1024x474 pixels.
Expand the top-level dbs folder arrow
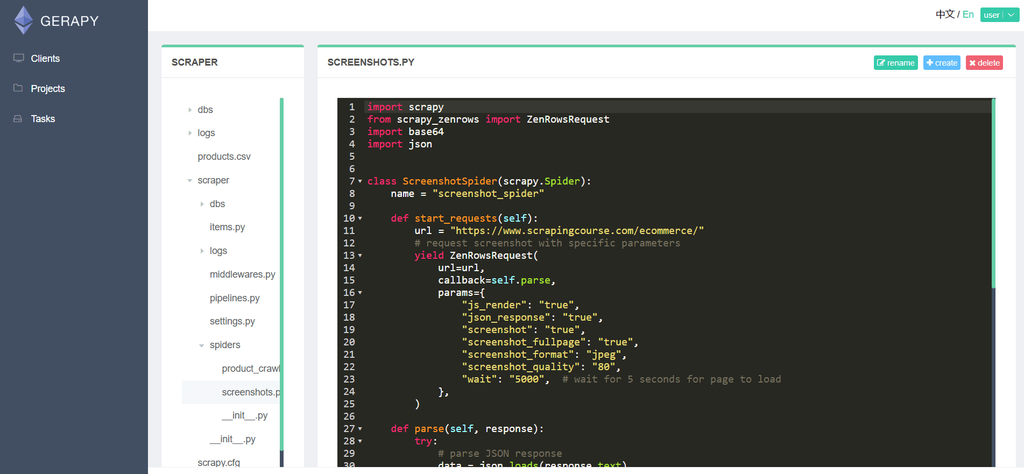point(190,110)
